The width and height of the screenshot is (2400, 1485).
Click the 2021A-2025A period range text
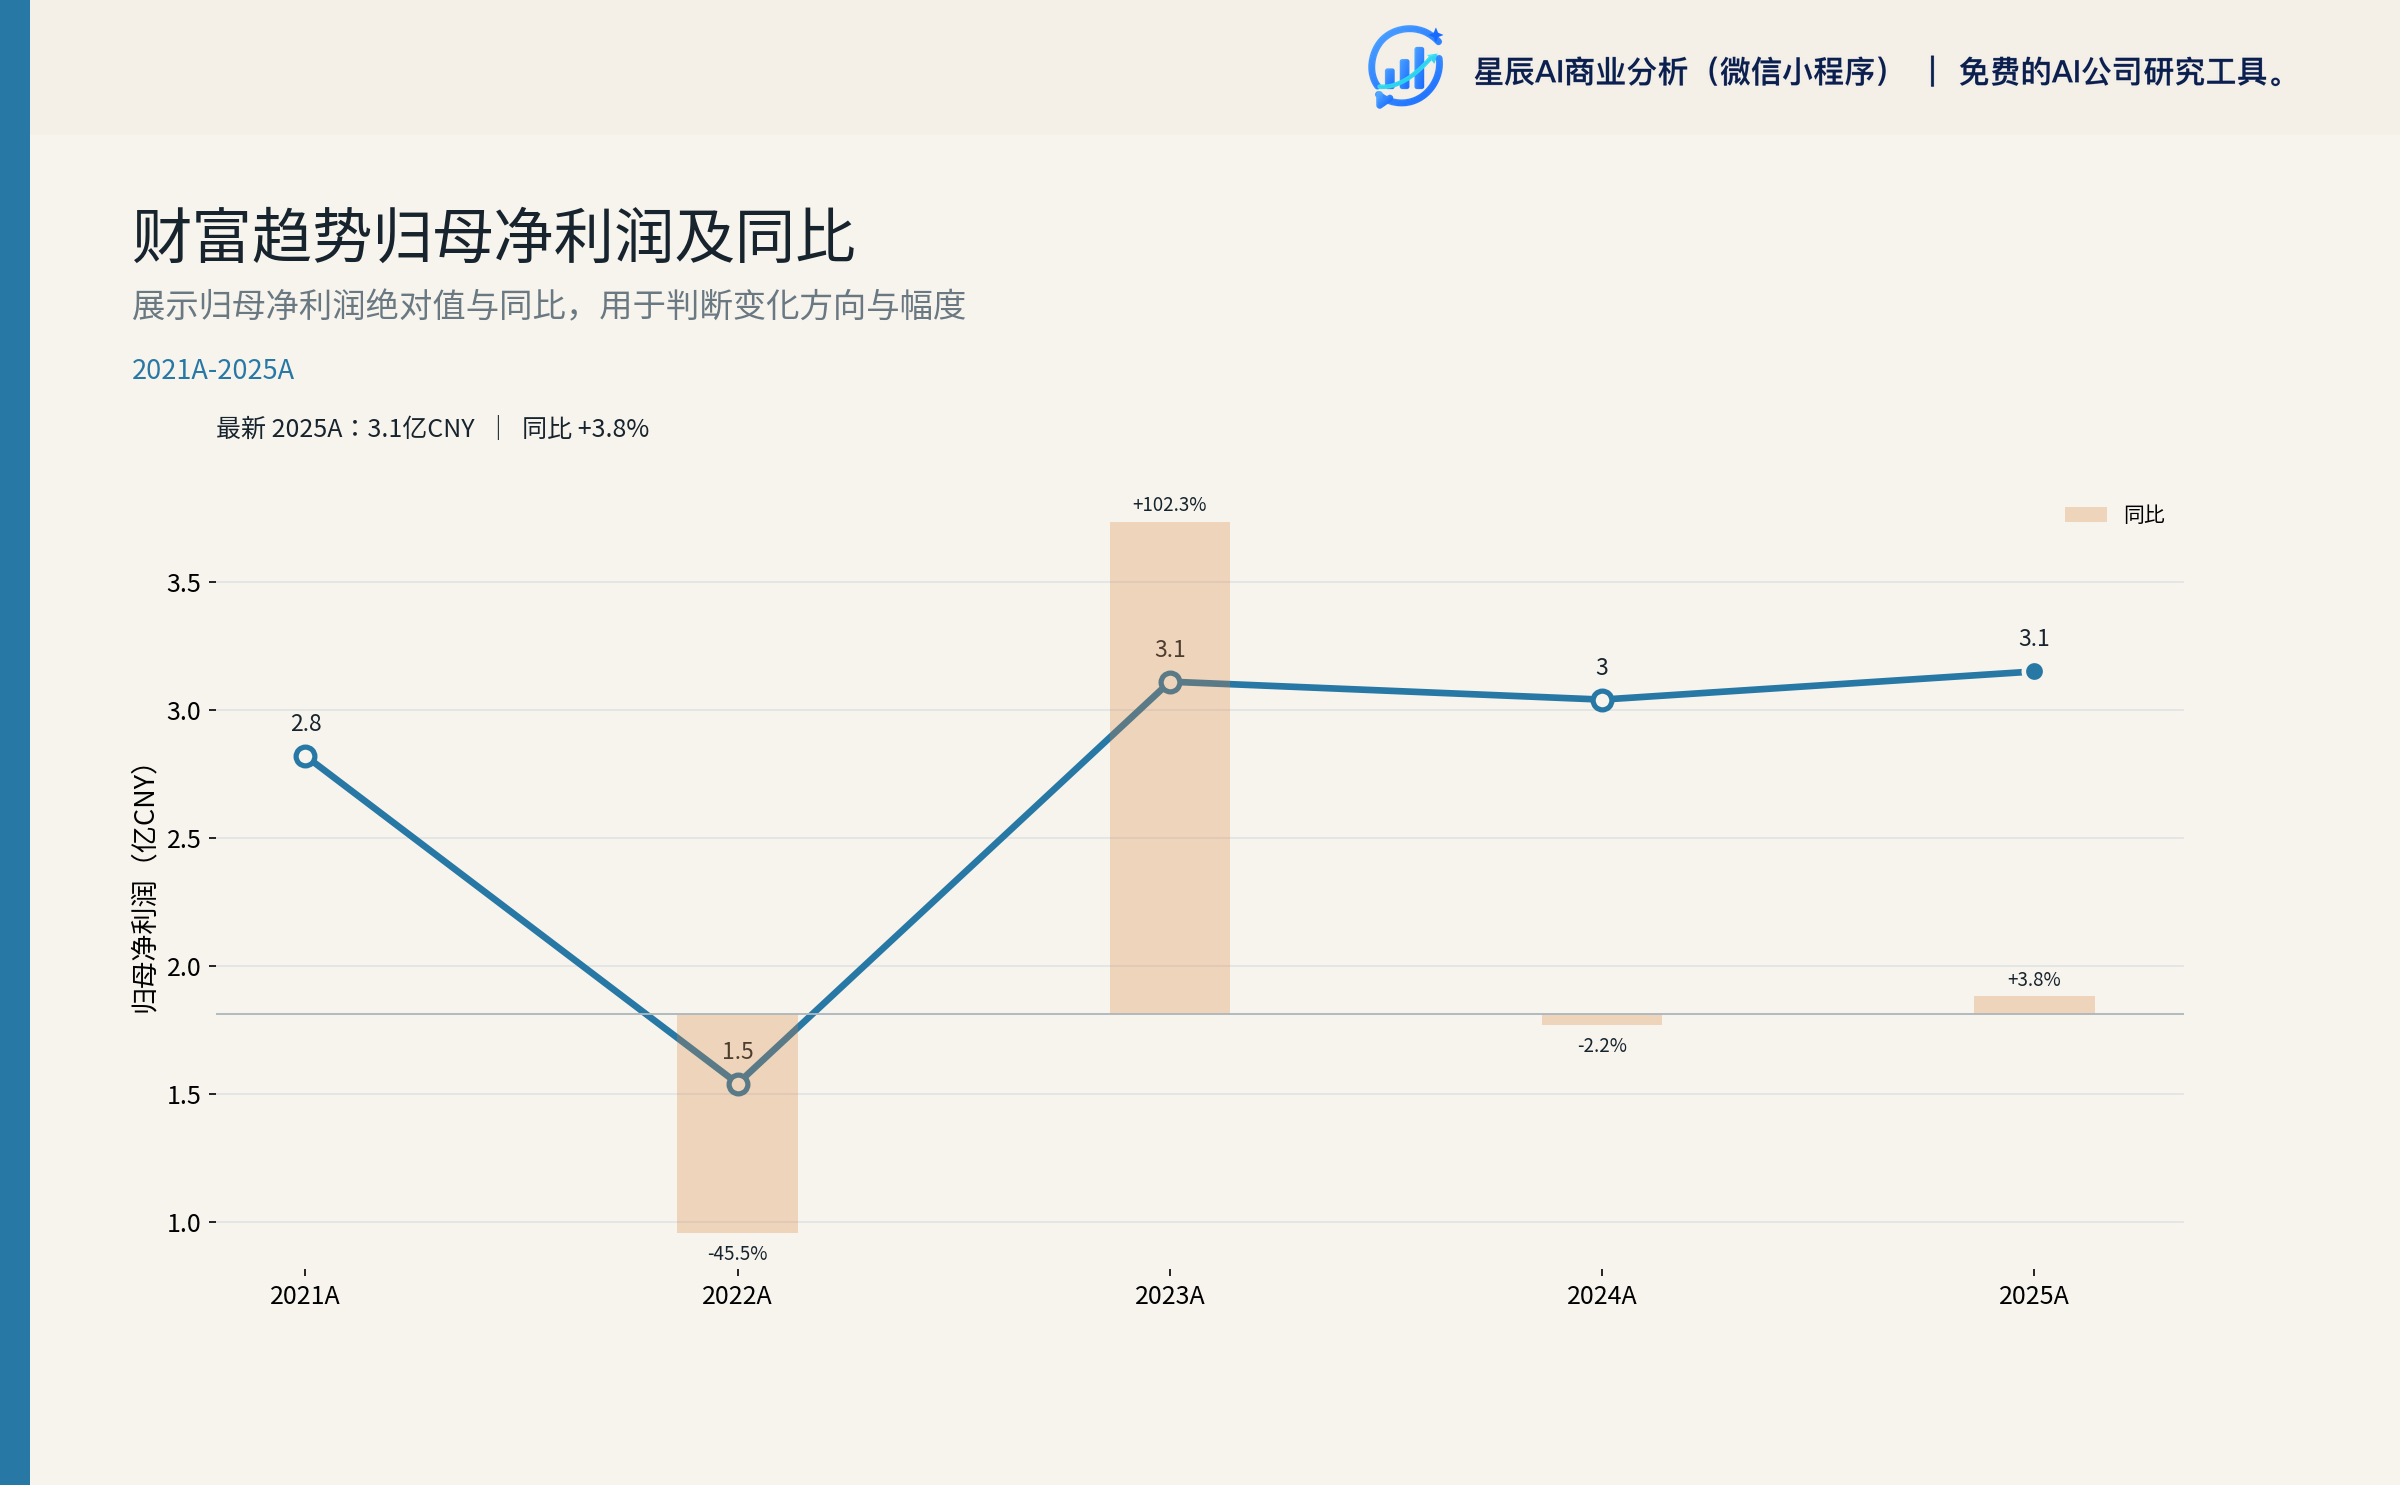[x=213, y=369]
